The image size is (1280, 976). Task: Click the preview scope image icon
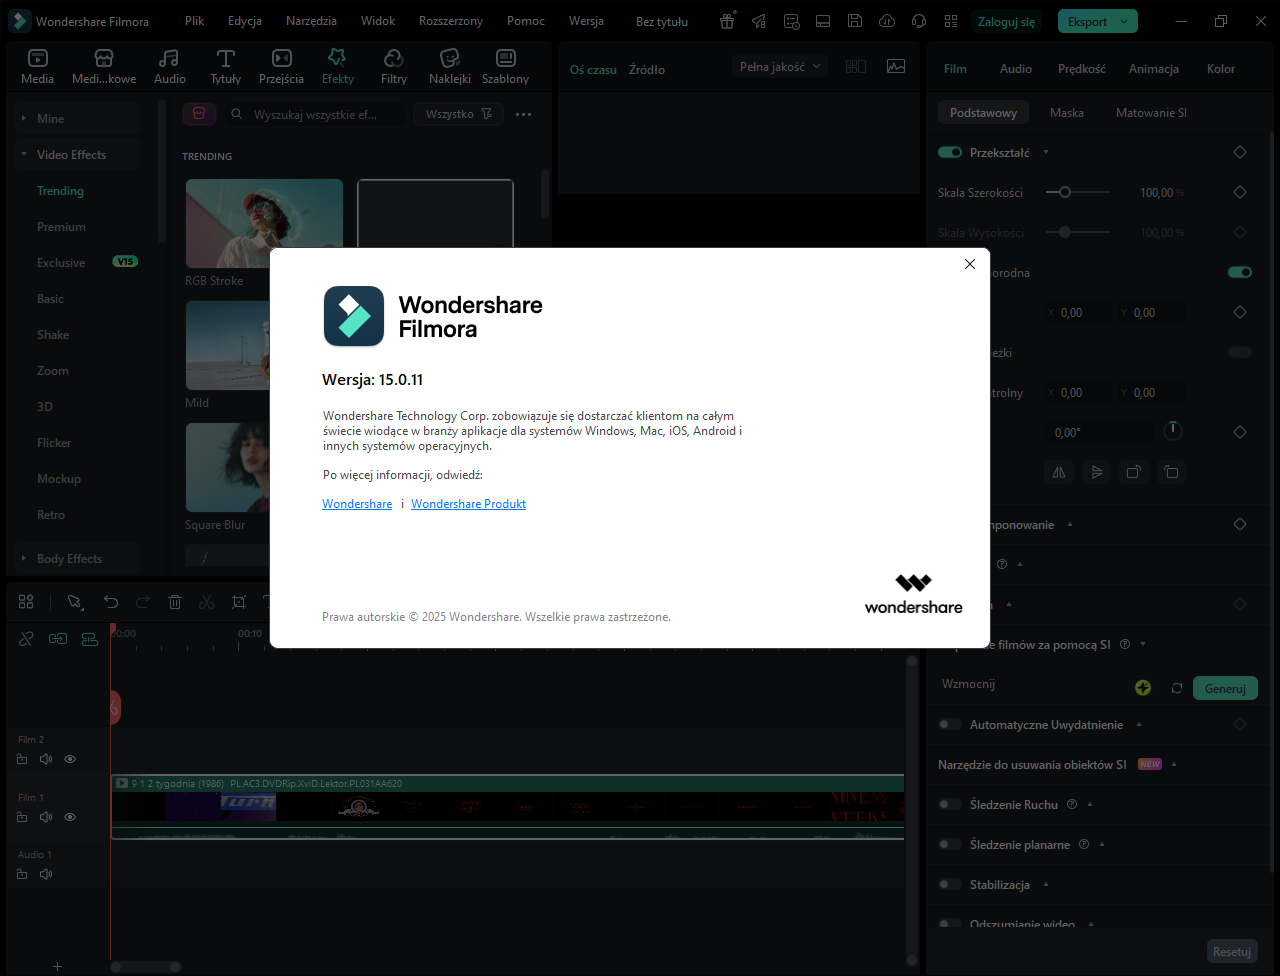pos(896,66)
